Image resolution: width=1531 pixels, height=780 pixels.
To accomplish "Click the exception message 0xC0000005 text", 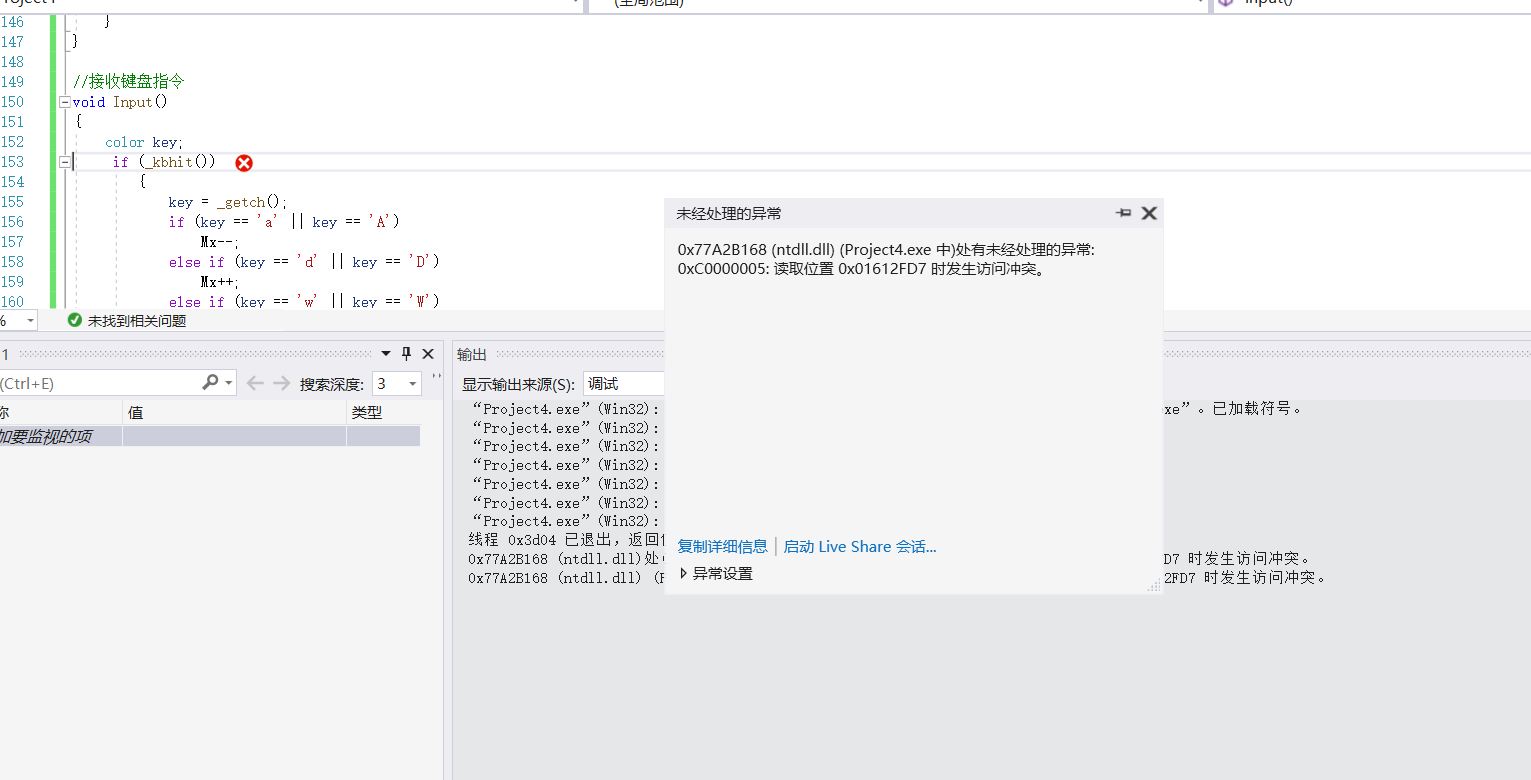I will (x=862, y=269).
